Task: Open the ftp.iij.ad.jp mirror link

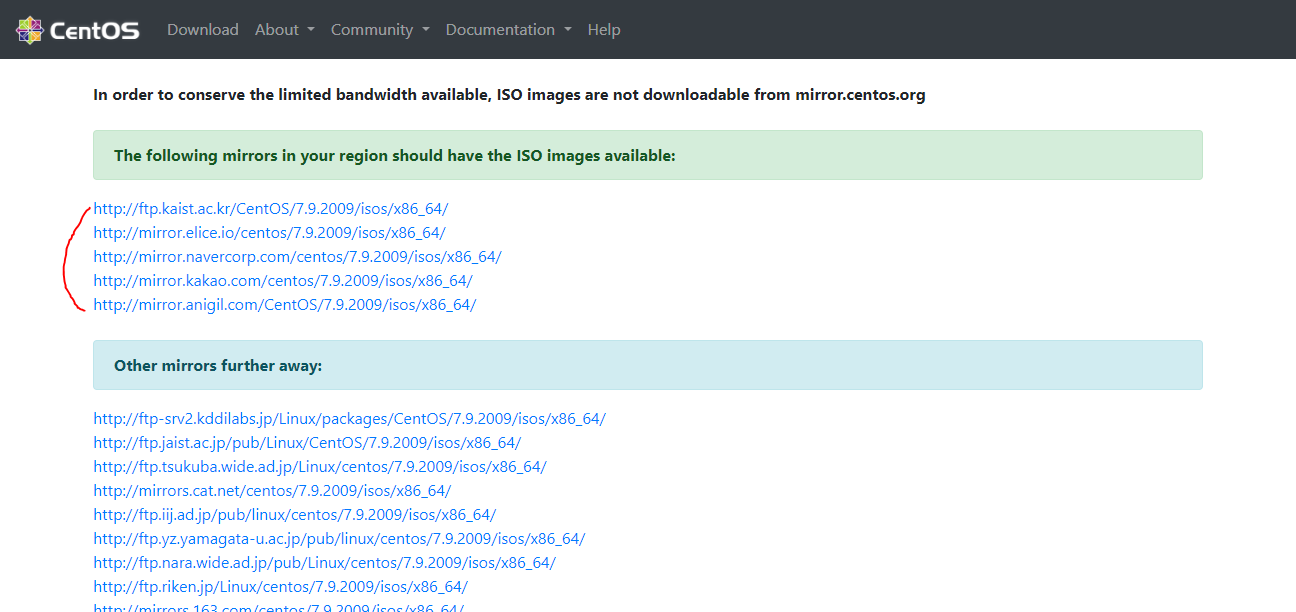Action: click(x=295, y=515)
